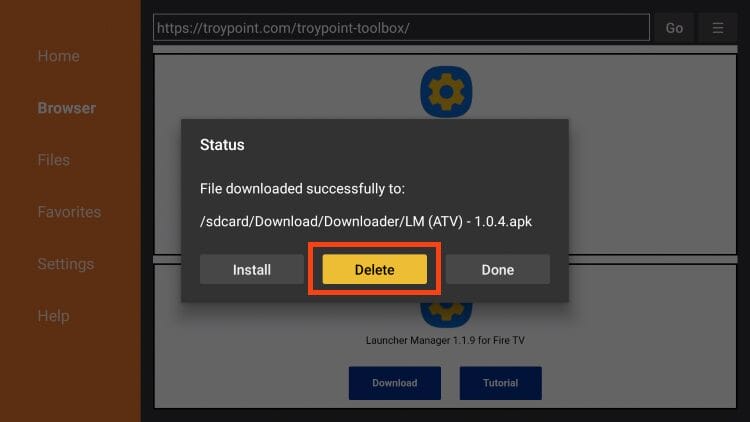This screenshot has height=422, width=750.
Task: Open Favorites in the sidebar
Action: pyautogui.click(x=69, y=212)
